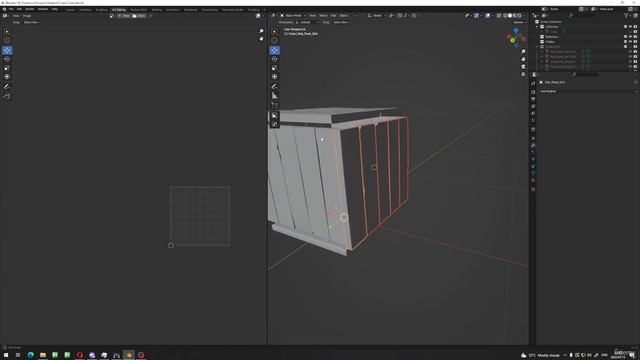Click the blue Z axis on navigation gizmo

click(x=516, y=31)
